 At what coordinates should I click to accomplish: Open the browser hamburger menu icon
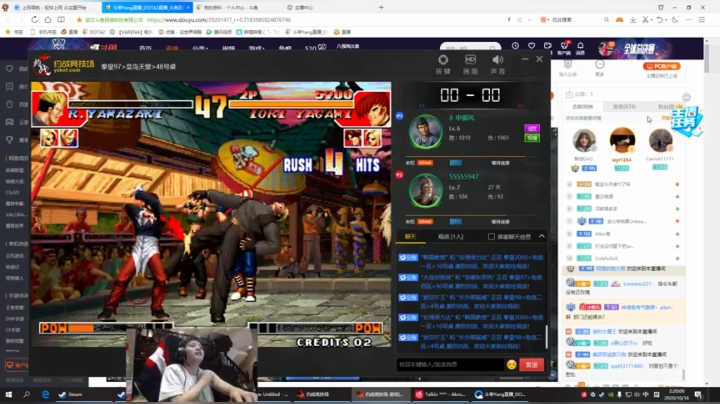point(702,20)
